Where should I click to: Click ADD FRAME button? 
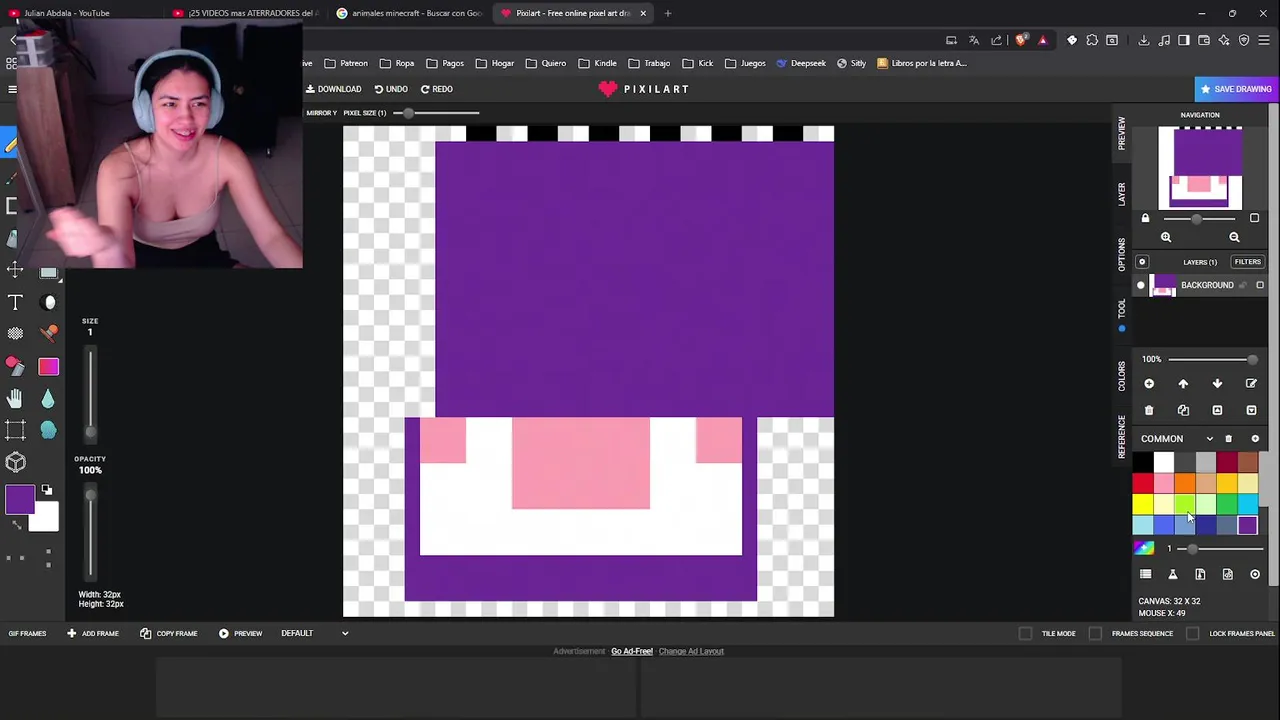point(93,633)
